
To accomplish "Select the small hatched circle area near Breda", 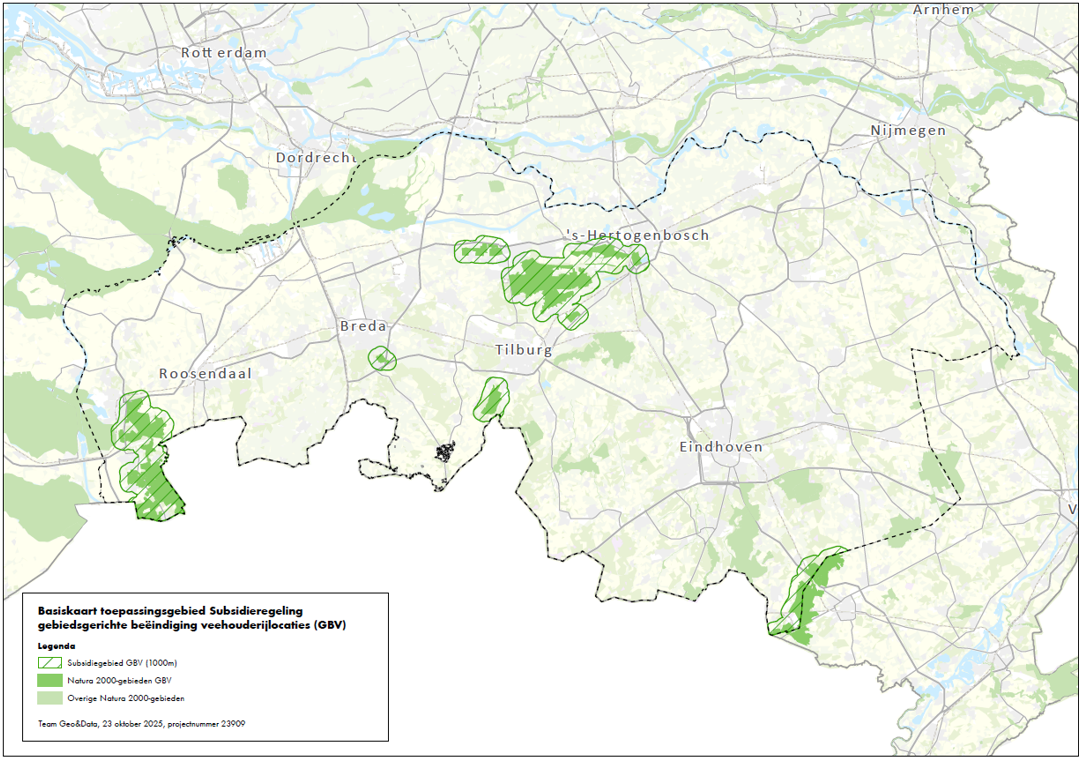I will (380, 358).
